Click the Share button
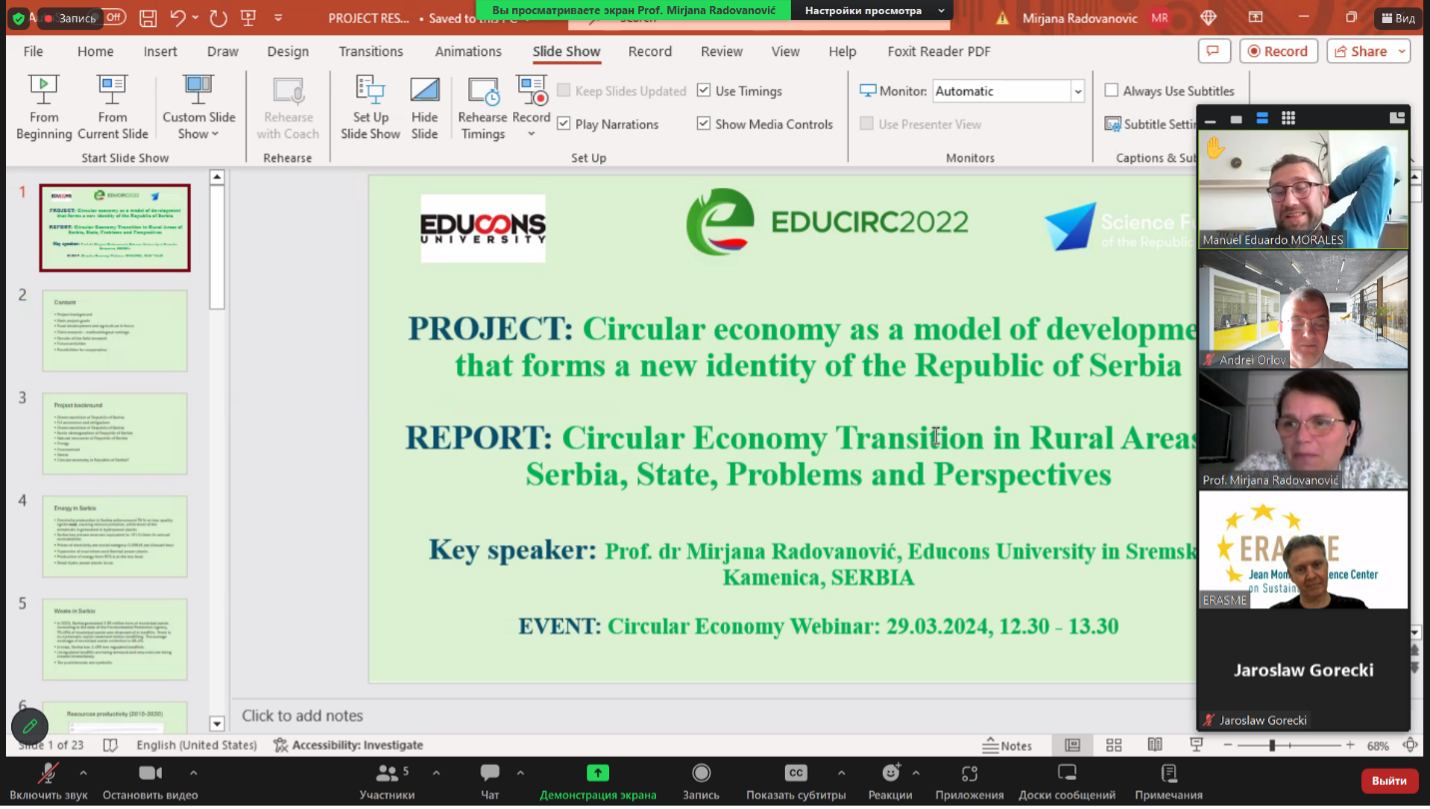 [x=1368, y=51]
